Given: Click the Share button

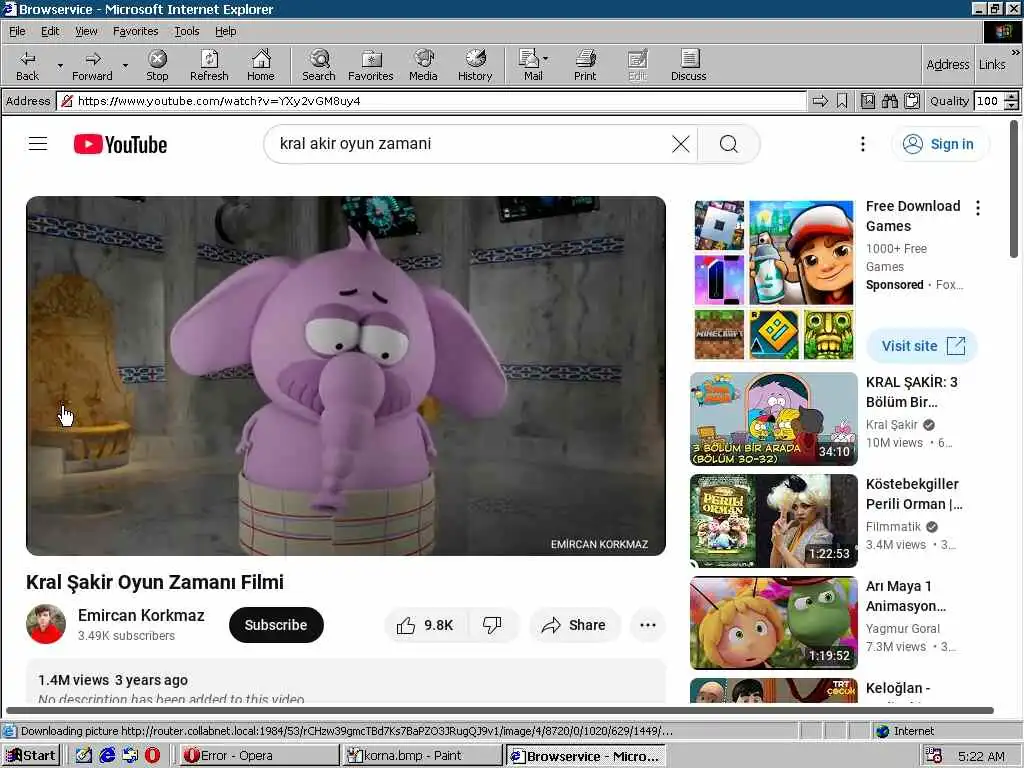Looking at the screenshot, I should (x=574, y=625).
